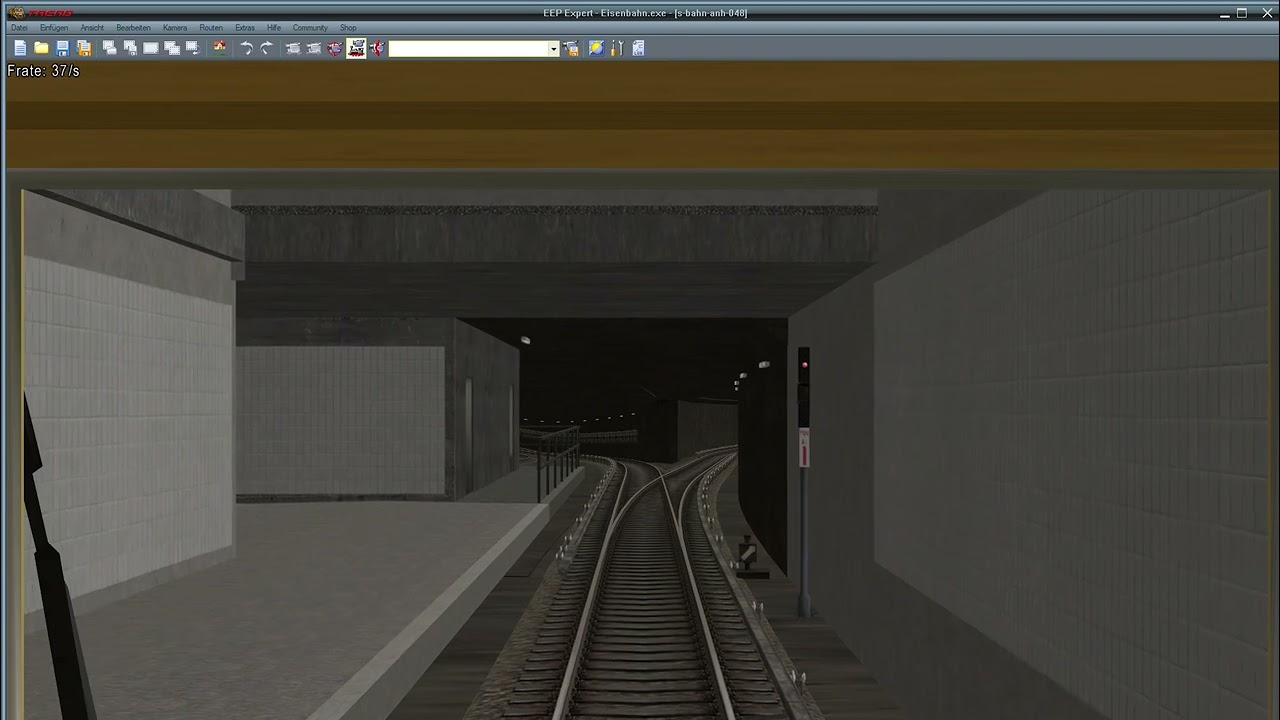The width and height of the screenshot is (1280, 720).
Task: Maximize the EEP Expert window
Action: [1242, 13]
